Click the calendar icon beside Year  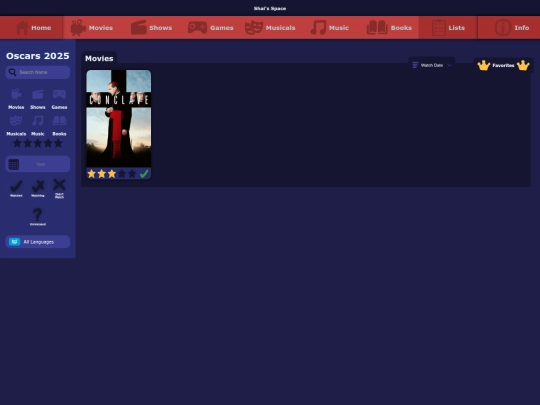(14, 164)
